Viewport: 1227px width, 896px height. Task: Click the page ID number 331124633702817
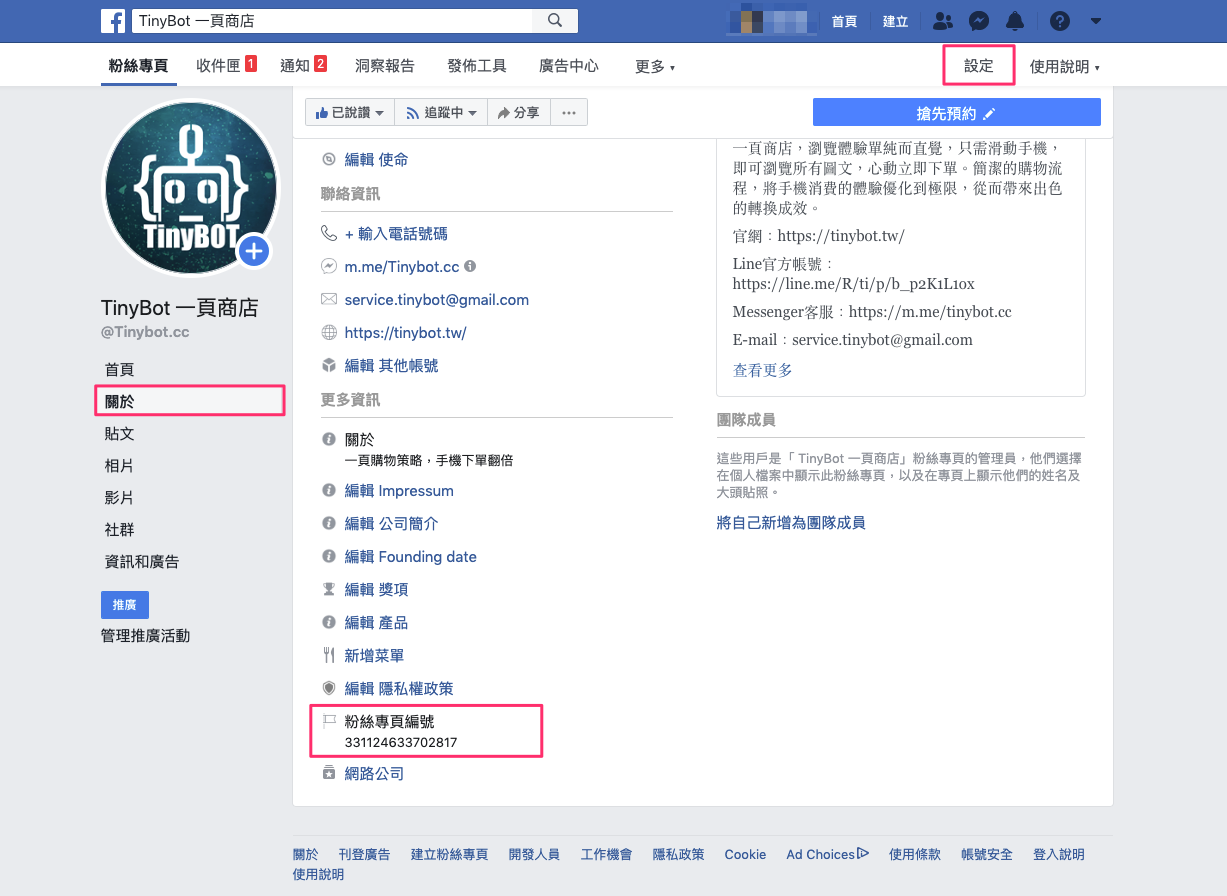tap(401, 743)
